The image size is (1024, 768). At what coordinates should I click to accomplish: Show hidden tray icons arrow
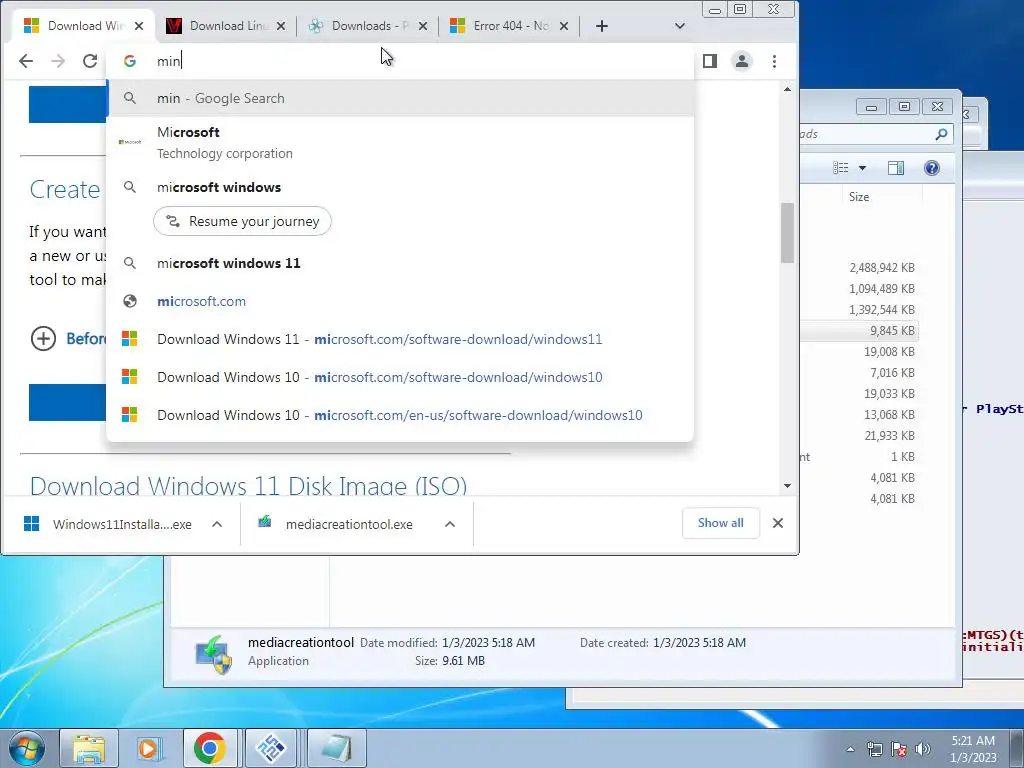coord(850,749)
